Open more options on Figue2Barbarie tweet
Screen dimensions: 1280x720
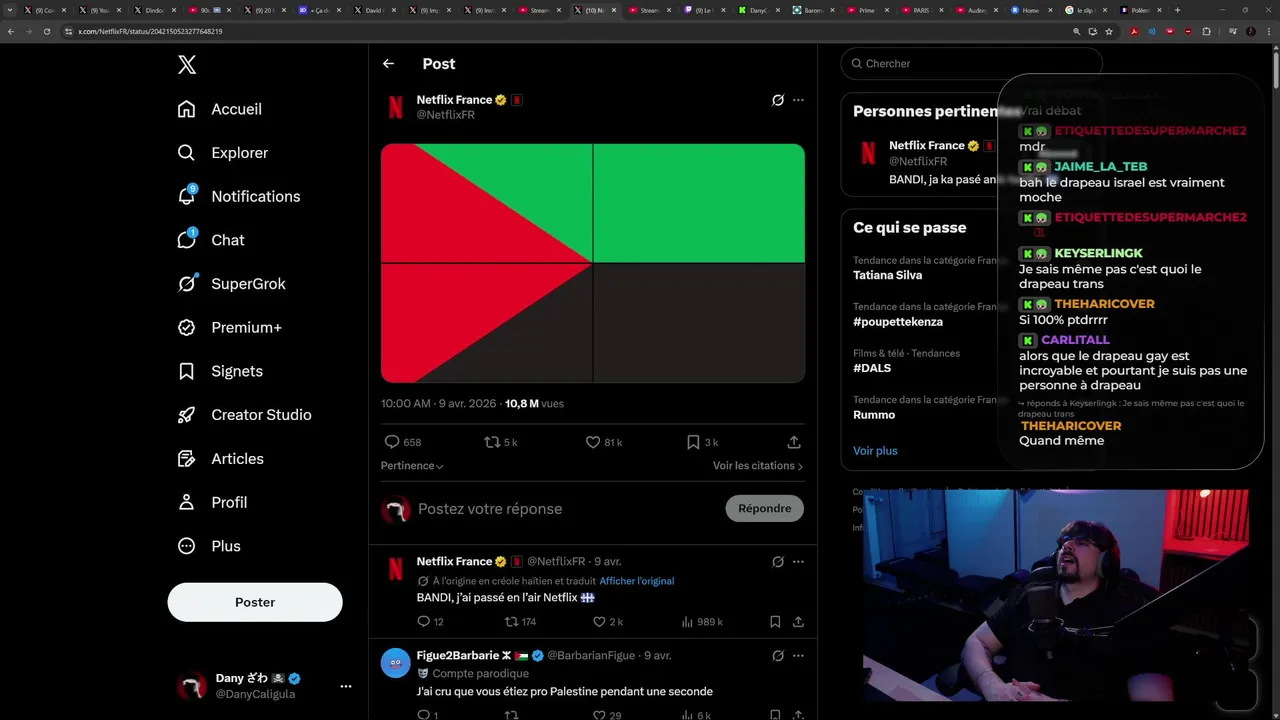click(x=798, y=656)
